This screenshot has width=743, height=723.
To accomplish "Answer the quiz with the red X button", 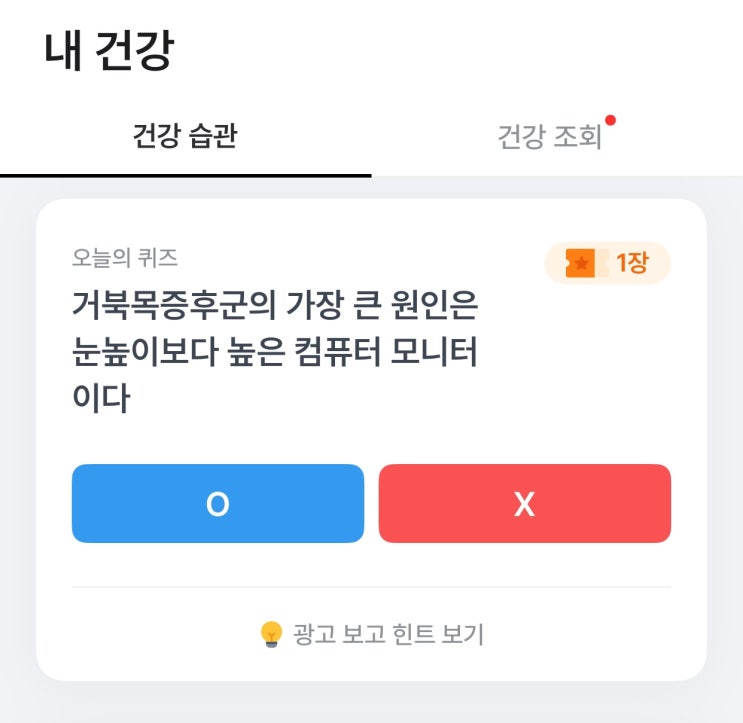I will pyautogui.click(x=524, y=503).
